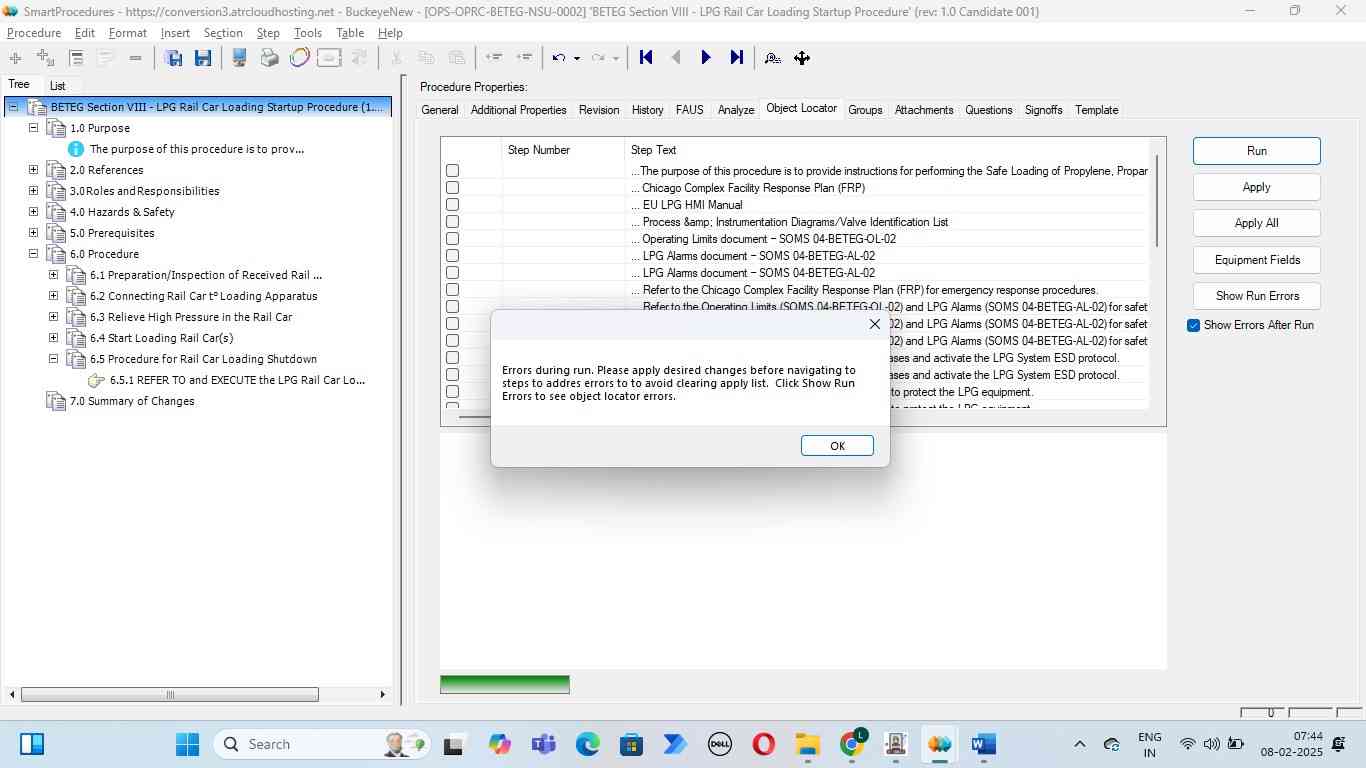Click the Apply All button
This screenshot has height=768, width=1366.
tap(1257, 223)
